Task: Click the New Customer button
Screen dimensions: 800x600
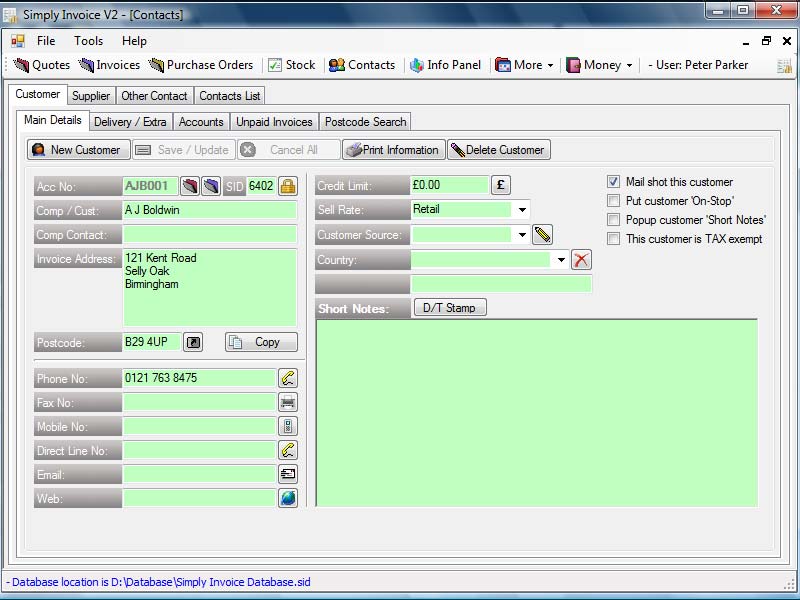Action: (x=79, y=149)
